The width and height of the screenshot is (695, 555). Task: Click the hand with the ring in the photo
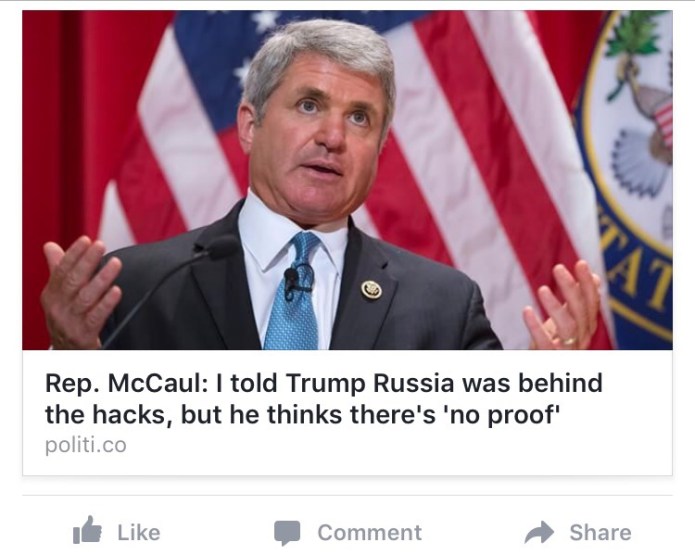coord(563,306)
